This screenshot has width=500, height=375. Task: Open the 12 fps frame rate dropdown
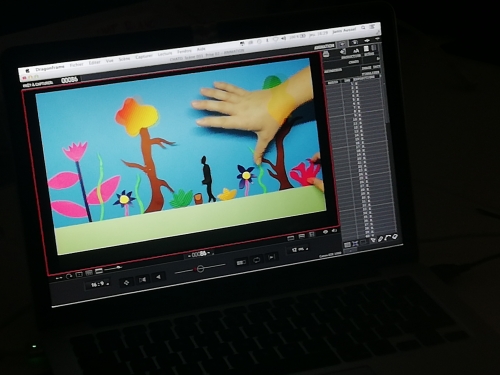pos(299,249)
